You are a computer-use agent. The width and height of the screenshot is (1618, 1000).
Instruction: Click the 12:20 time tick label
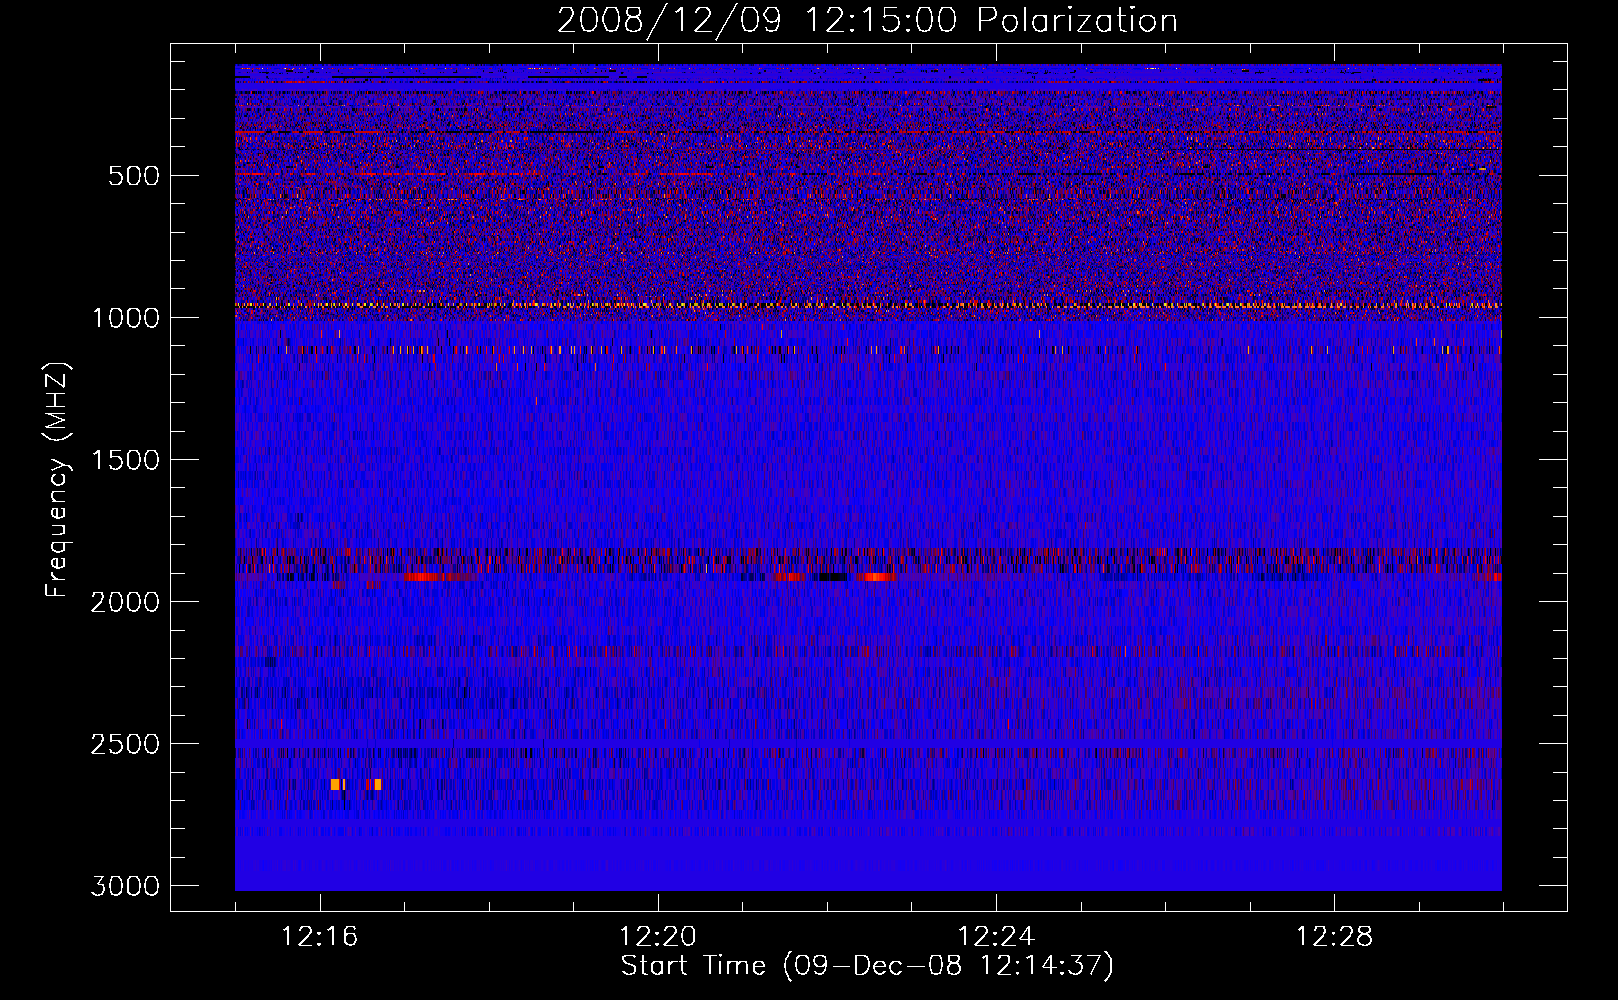click(658, 937)
